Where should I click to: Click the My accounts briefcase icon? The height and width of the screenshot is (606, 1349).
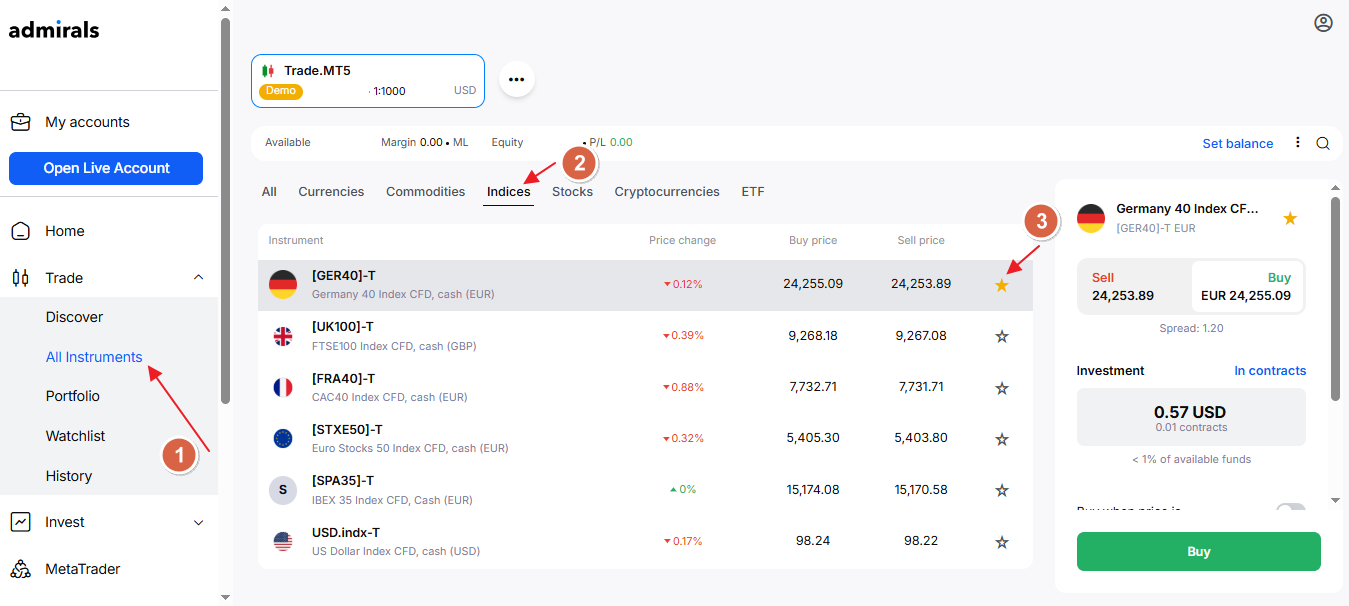pyautogui.click(x=20, y=122)
